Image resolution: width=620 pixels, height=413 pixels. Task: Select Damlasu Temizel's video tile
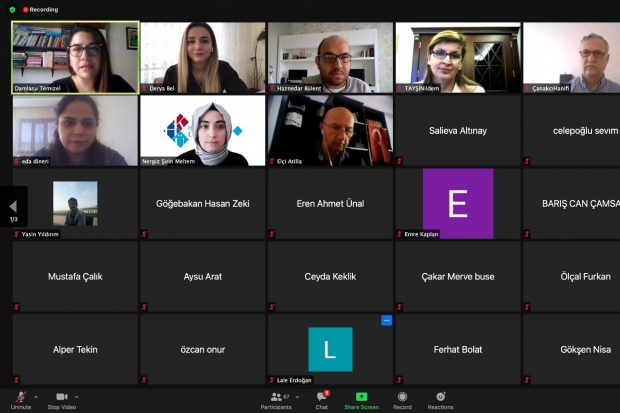75,57
